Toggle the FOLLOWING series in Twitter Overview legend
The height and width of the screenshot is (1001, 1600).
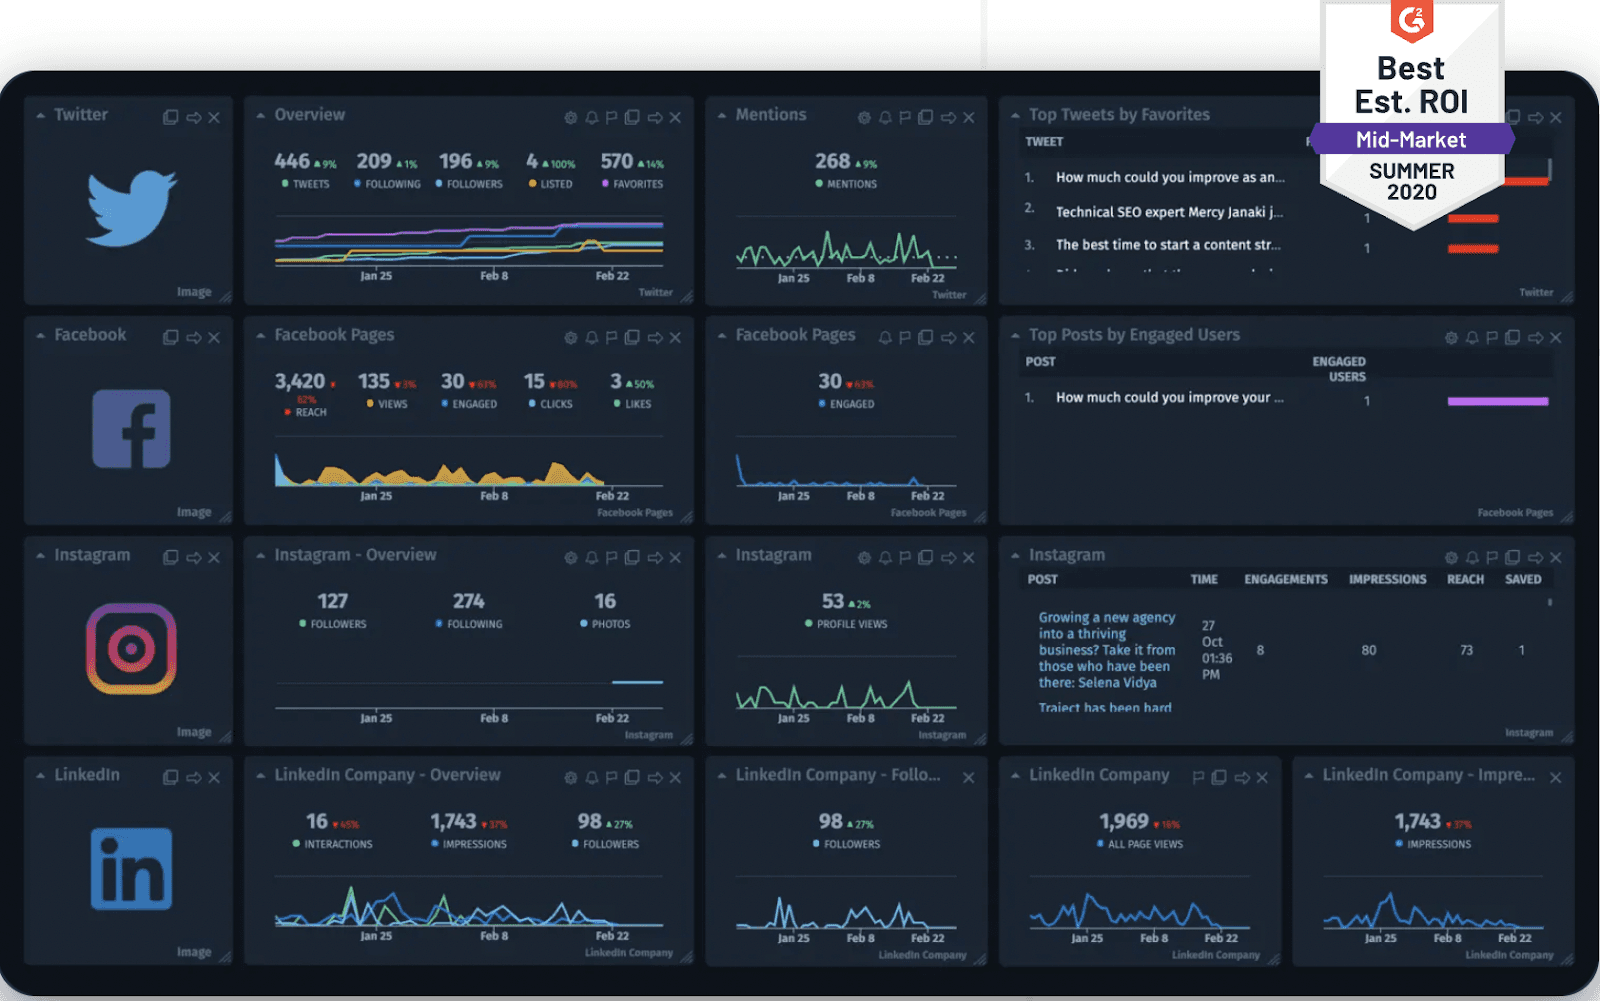(387, 184)
